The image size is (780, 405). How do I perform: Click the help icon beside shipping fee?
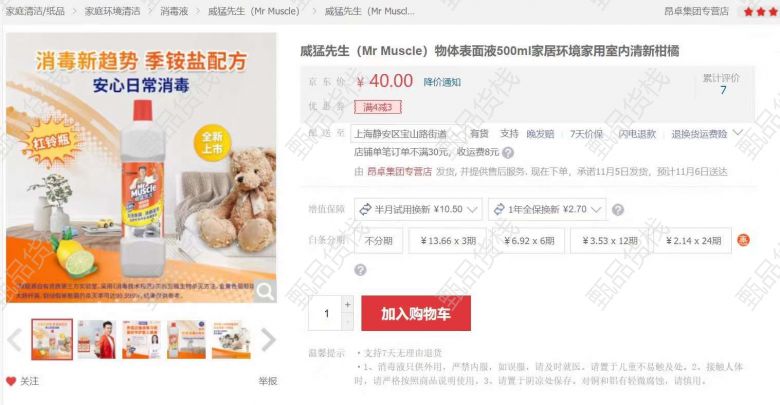click(508, 153)
